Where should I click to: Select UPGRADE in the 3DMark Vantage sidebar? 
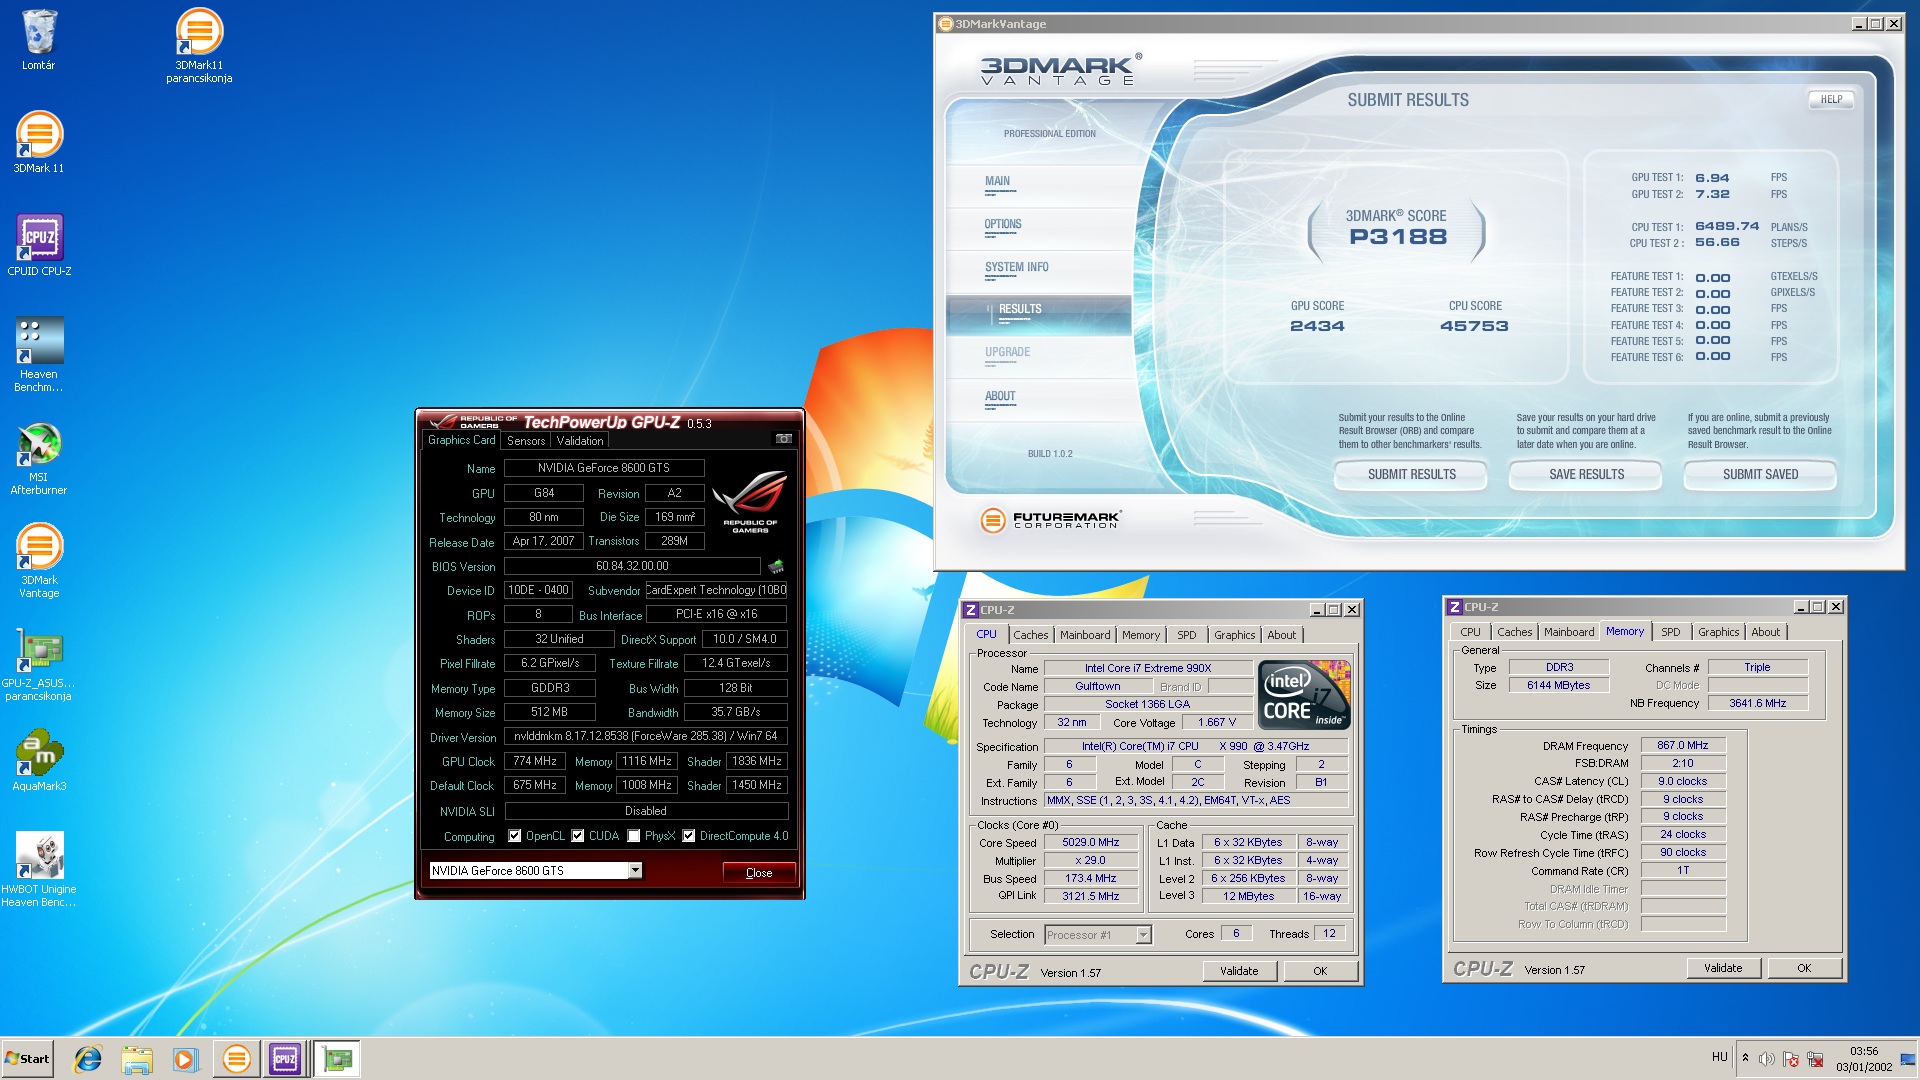click(1007, 353)
